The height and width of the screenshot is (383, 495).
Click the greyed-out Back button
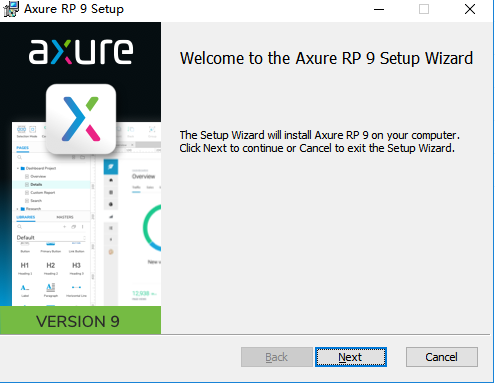(x=277, y=357)
